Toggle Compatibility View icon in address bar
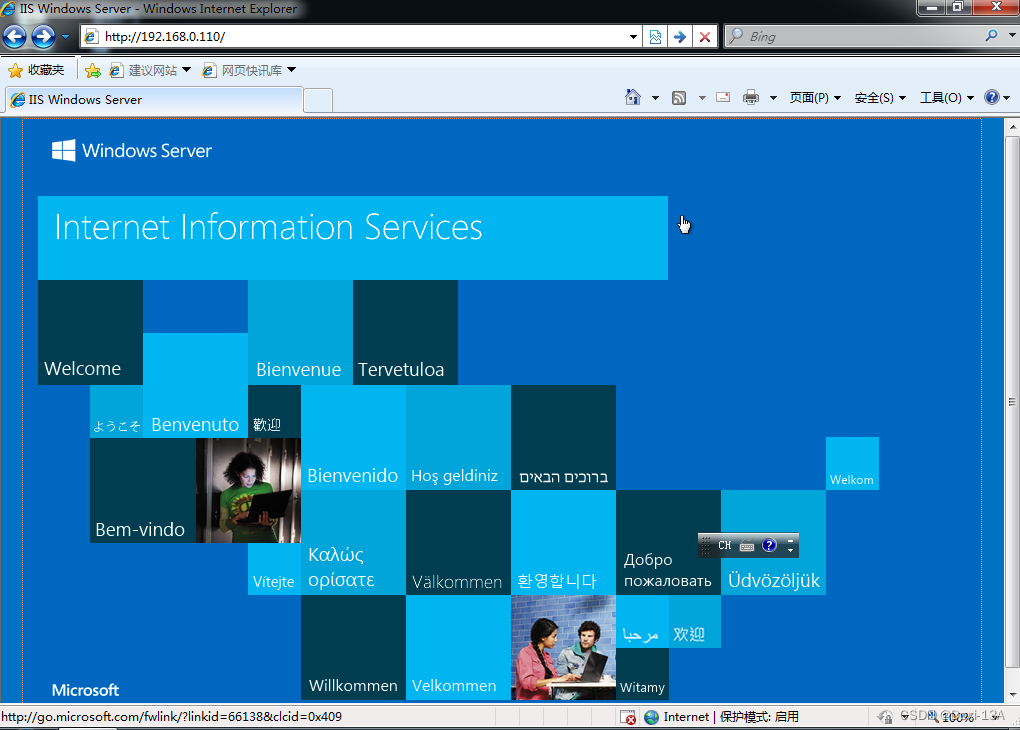The image size is (1020, 730). tap(655, 37)
